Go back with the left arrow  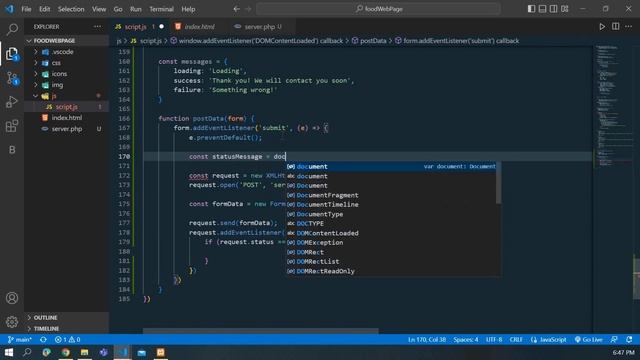[236, 9]
